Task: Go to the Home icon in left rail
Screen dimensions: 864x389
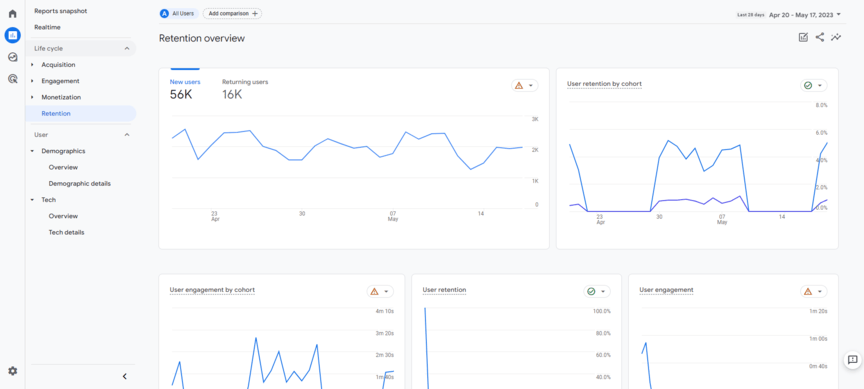Action: (12, 14)
